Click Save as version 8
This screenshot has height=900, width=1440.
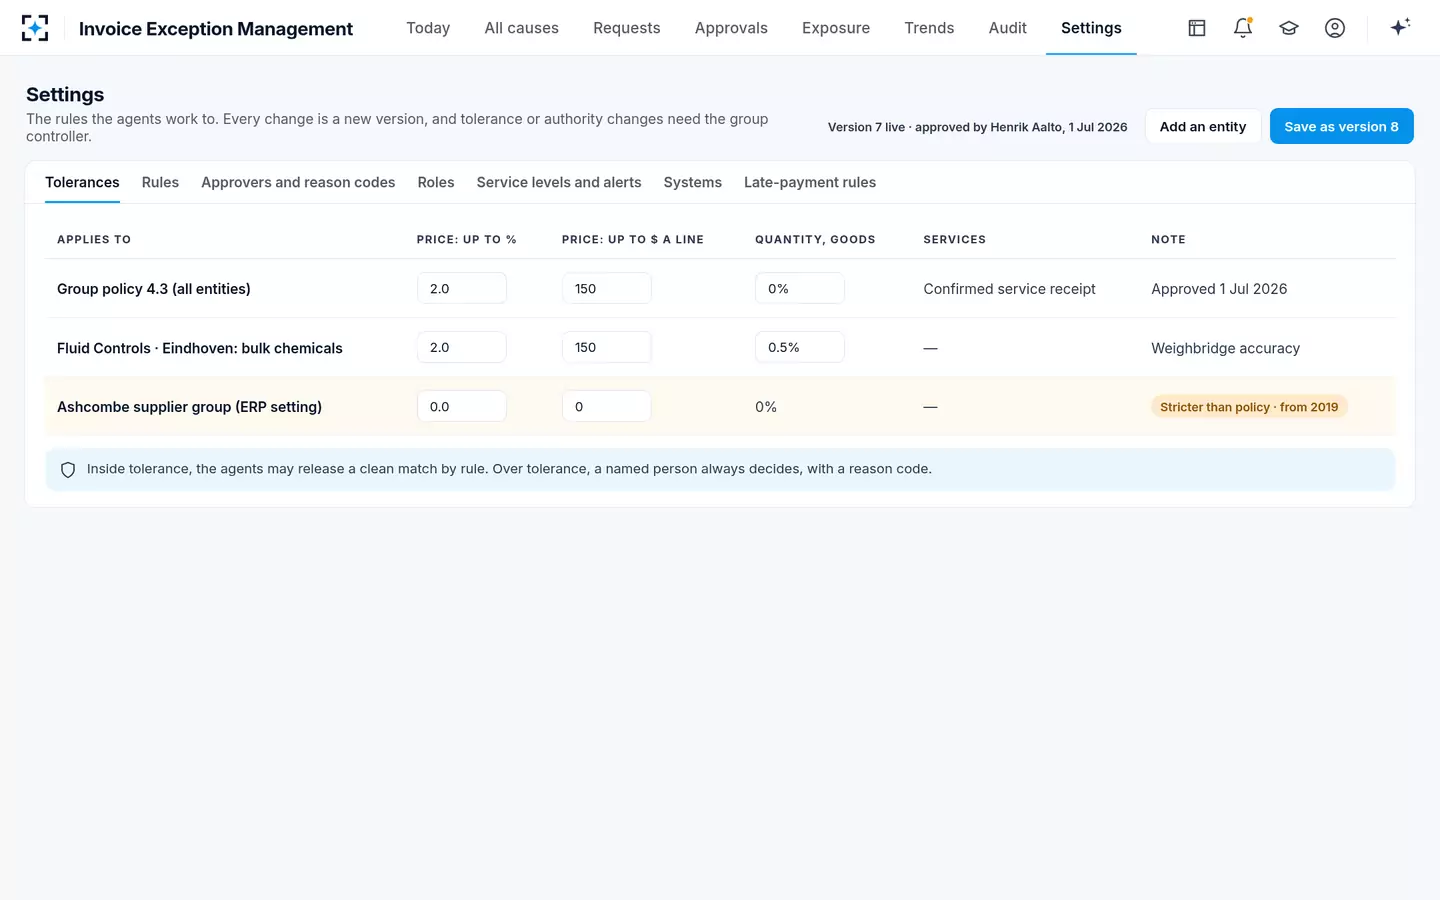[1341, 126]
